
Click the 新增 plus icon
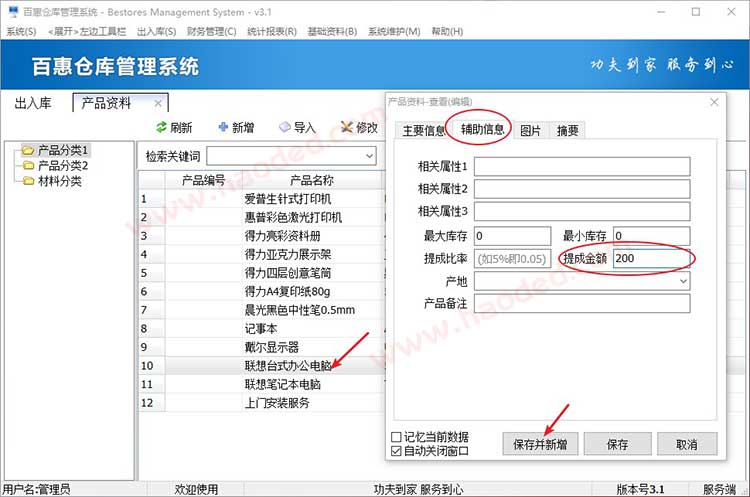coord(223,128)
